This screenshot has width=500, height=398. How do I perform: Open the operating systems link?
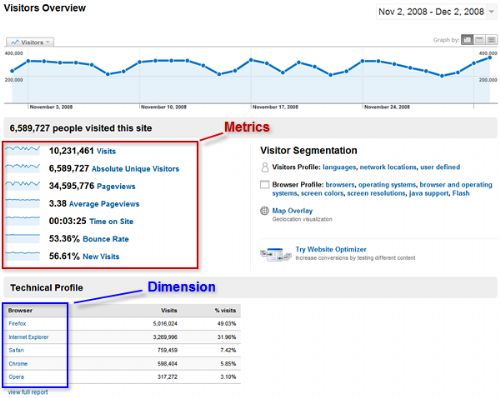387,185
